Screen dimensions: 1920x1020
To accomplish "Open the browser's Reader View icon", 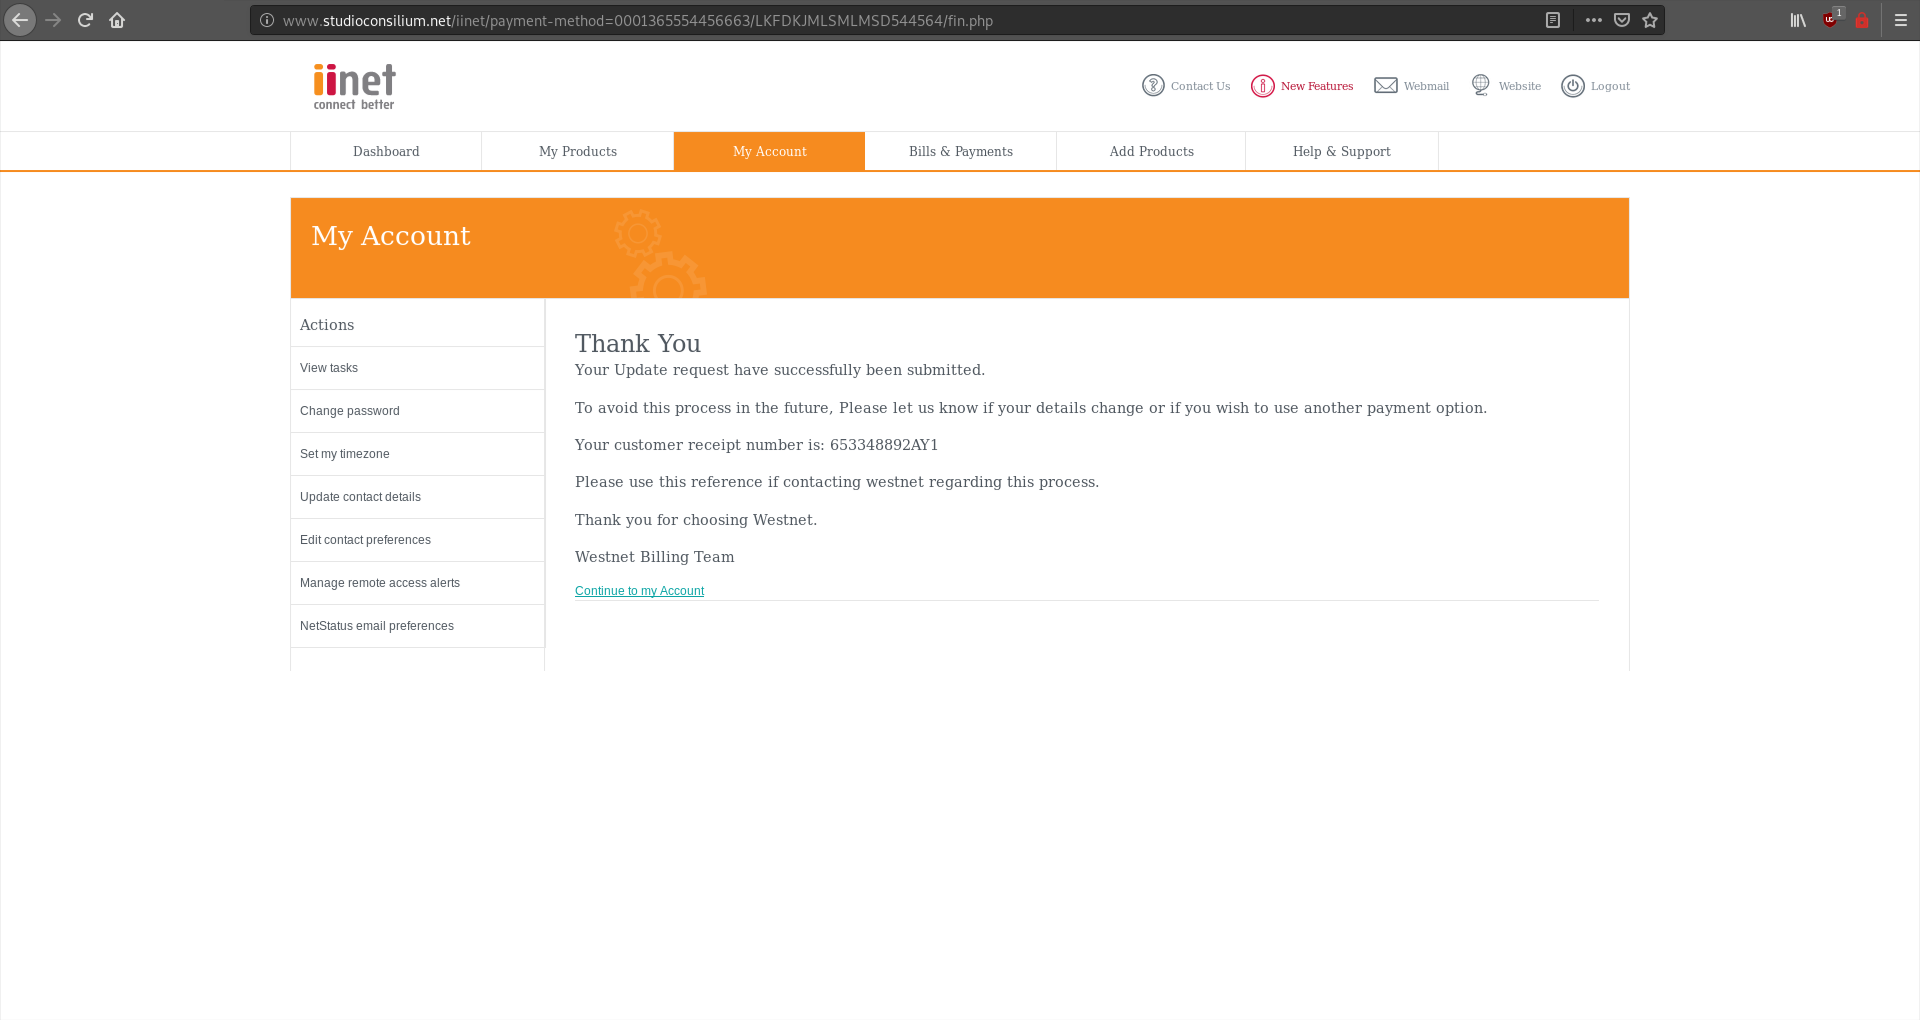I will 1553,19.
